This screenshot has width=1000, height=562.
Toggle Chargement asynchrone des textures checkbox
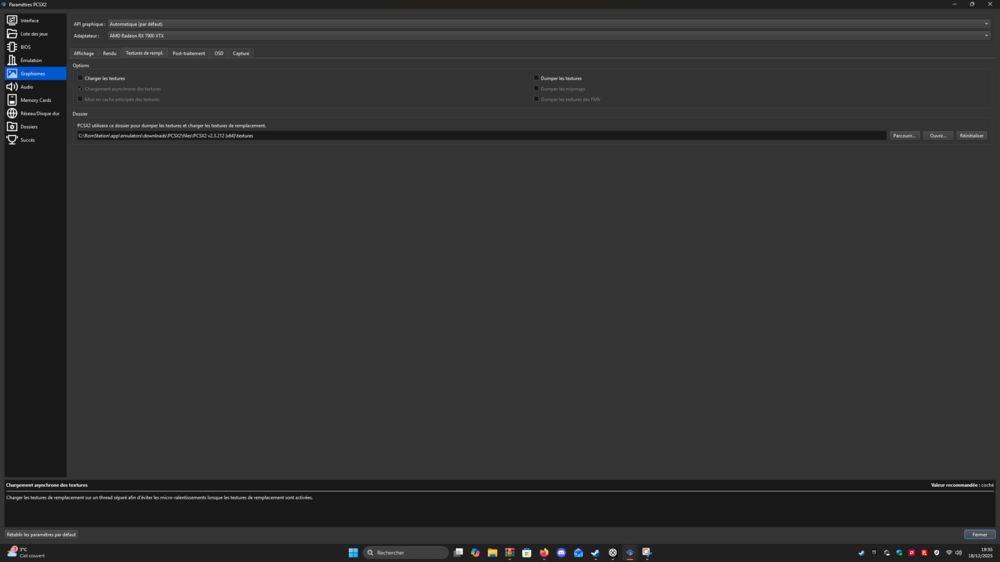click(x=80, y=89)
